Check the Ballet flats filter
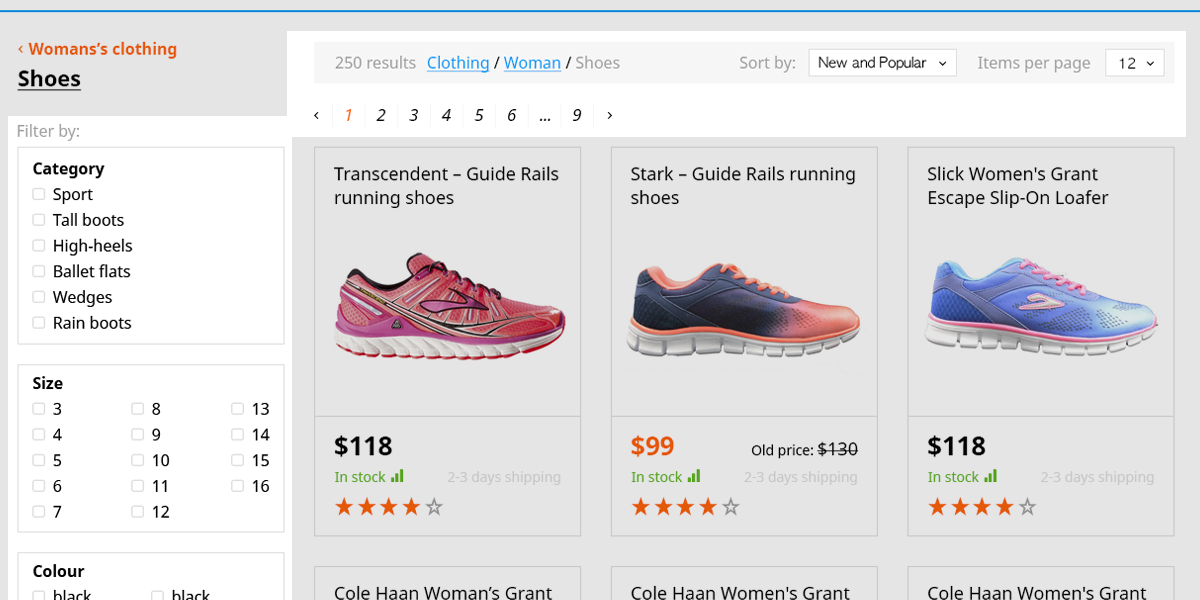This screenshot has width=1200, height=600. pos(39,271)
